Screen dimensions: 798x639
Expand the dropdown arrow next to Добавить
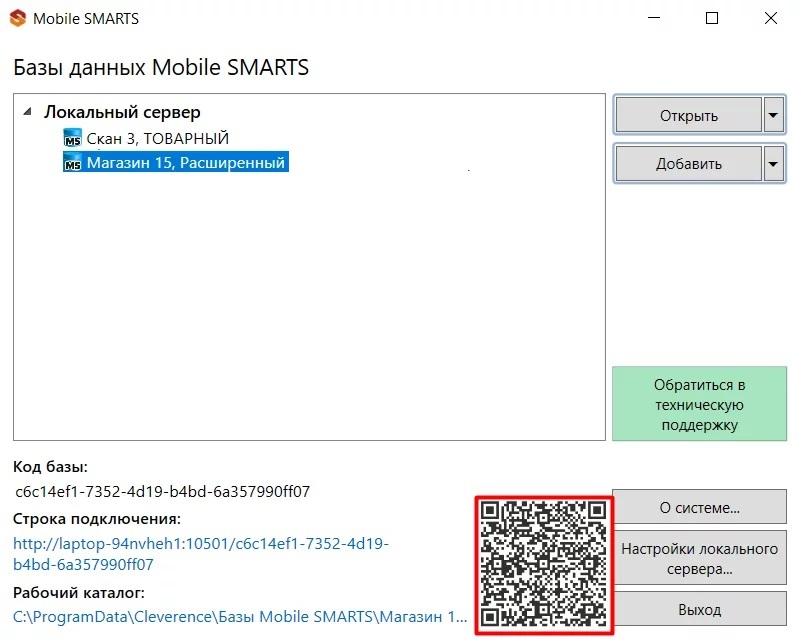pos(774,163)
